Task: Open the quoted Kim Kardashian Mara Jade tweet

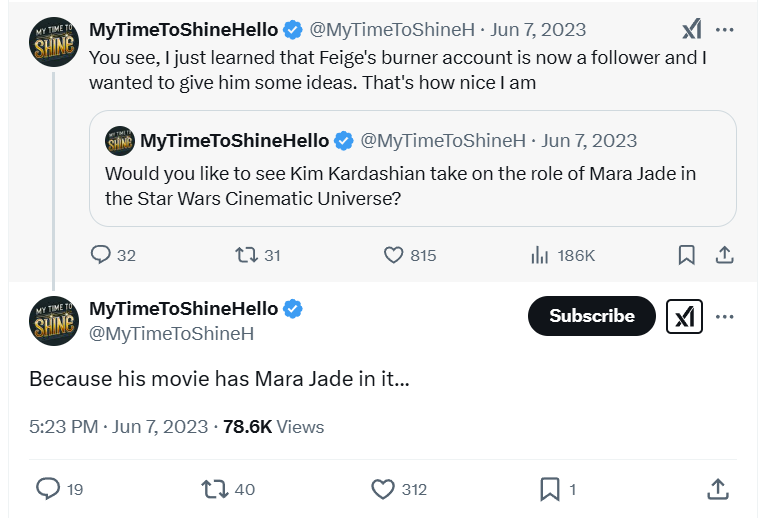Action: click(412, 185)
